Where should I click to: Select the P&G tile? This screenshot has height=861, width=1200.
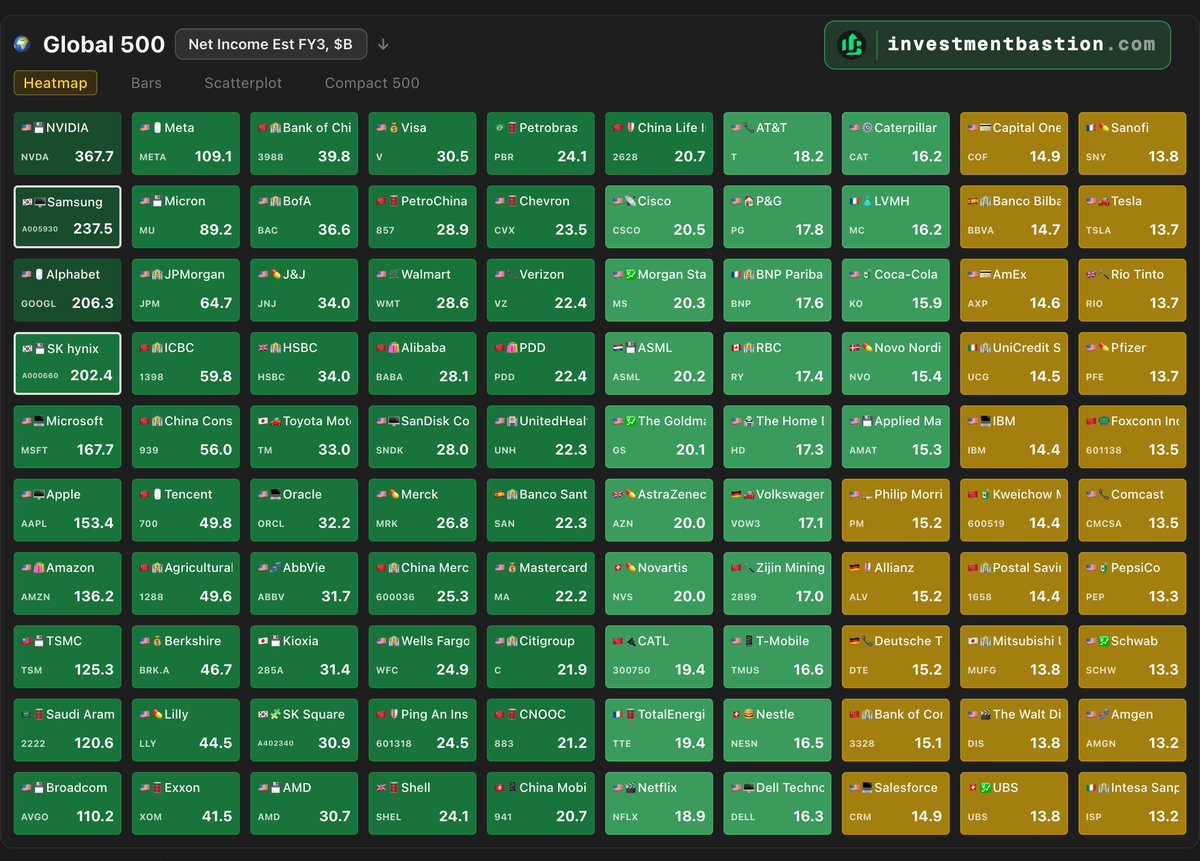click(777, 216)
